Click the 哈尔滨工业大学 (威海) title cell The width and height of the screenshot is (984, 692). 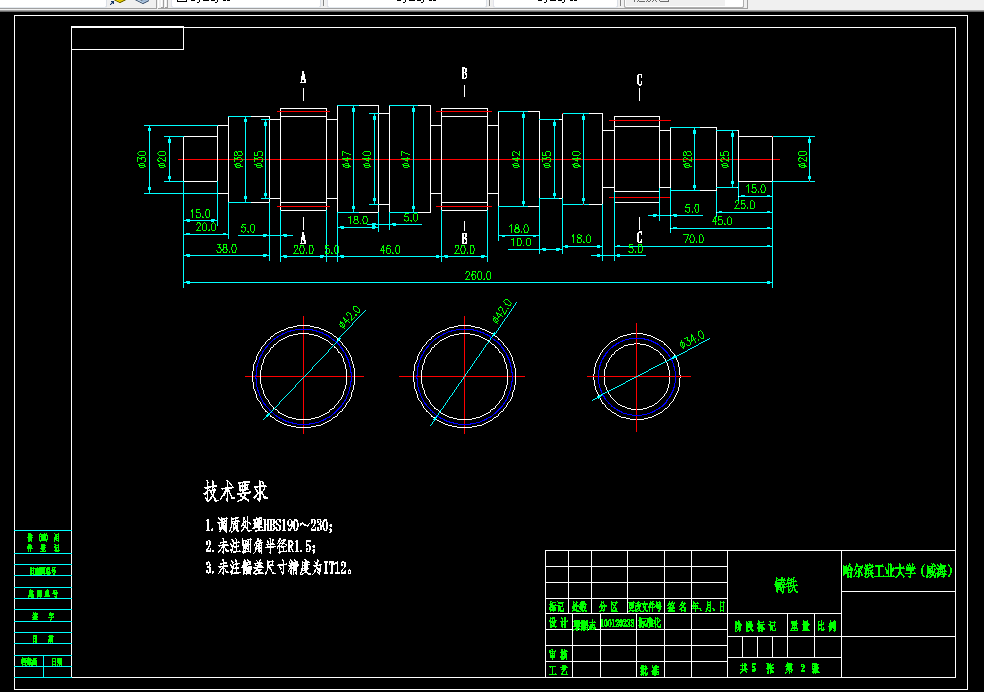click(x=898, y=571)
